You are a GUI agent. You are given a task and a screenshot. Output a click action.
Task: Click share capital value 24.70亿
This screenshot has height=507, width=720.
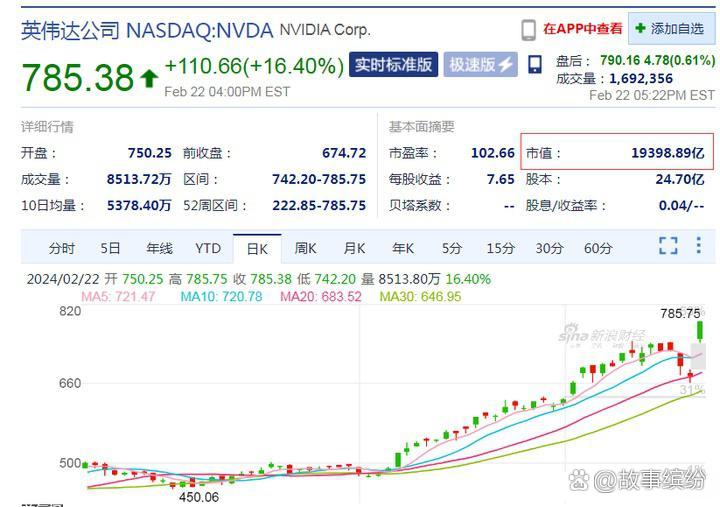[680, 179]
